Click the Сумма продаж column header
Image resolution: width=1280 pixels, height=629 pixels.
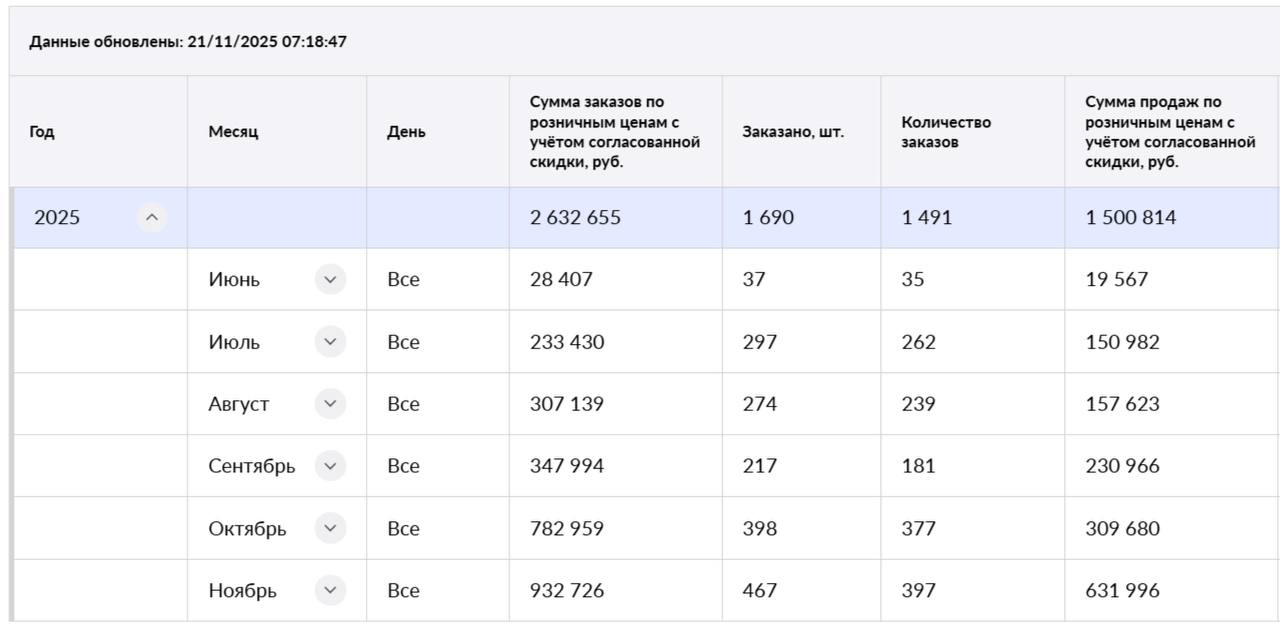click(x=1170, y=132)
